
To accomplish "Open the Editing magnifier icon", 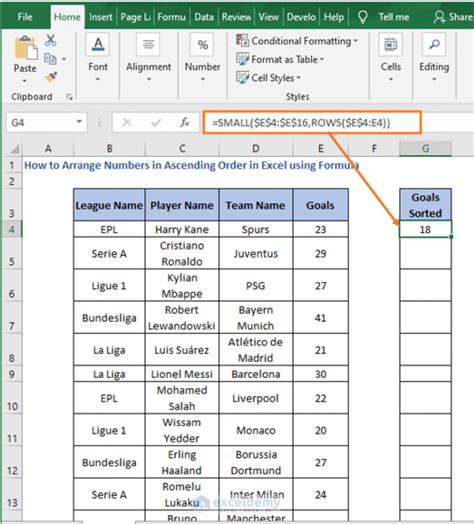I will point(434,44).
